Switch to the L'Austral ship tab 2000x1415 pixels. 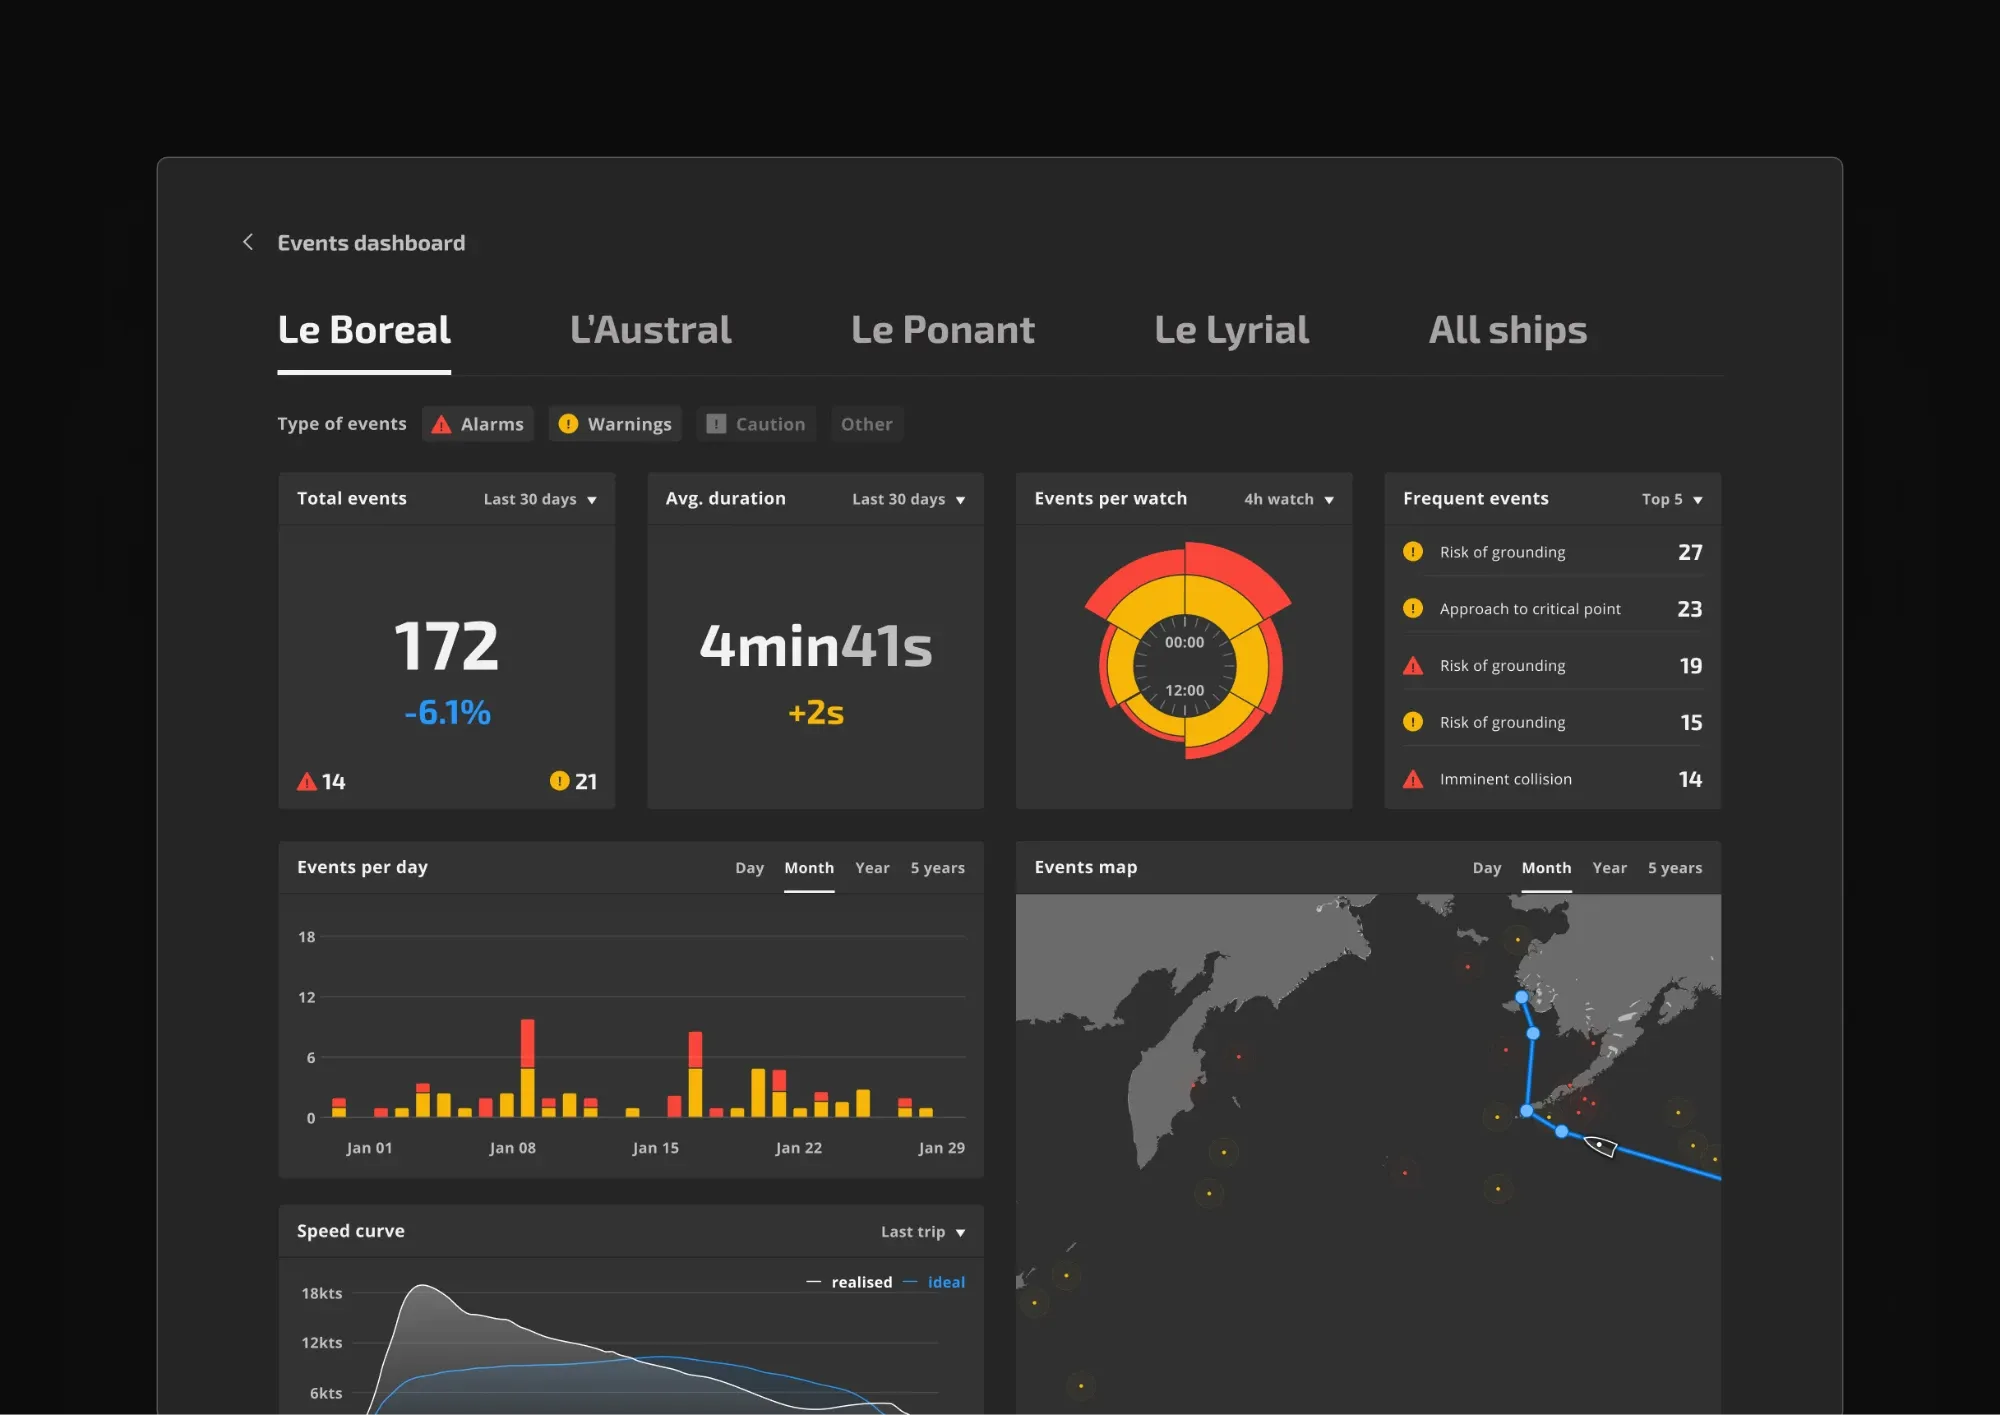point(651,330)
